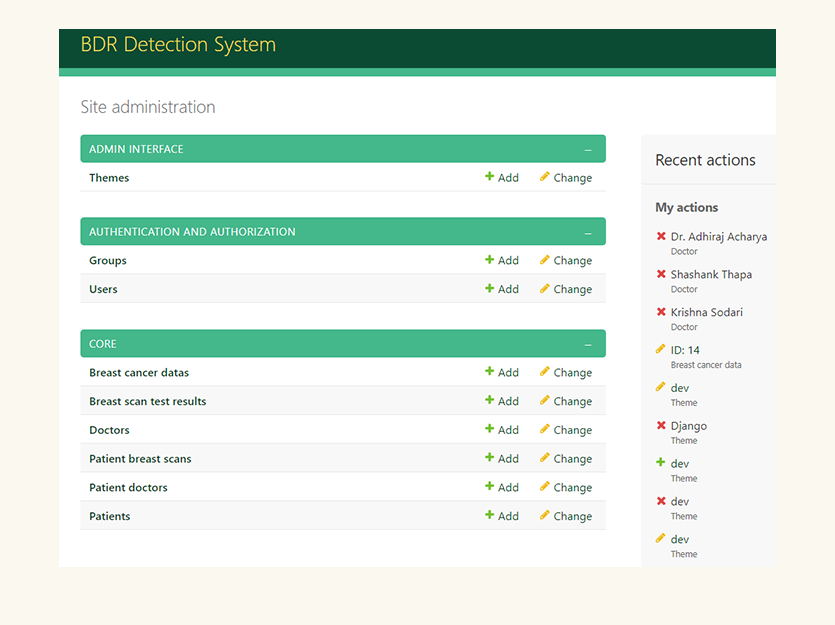Click the plus icon for Breast cancer datas
This screenshot has width=835, height=625.
[489, 371]
